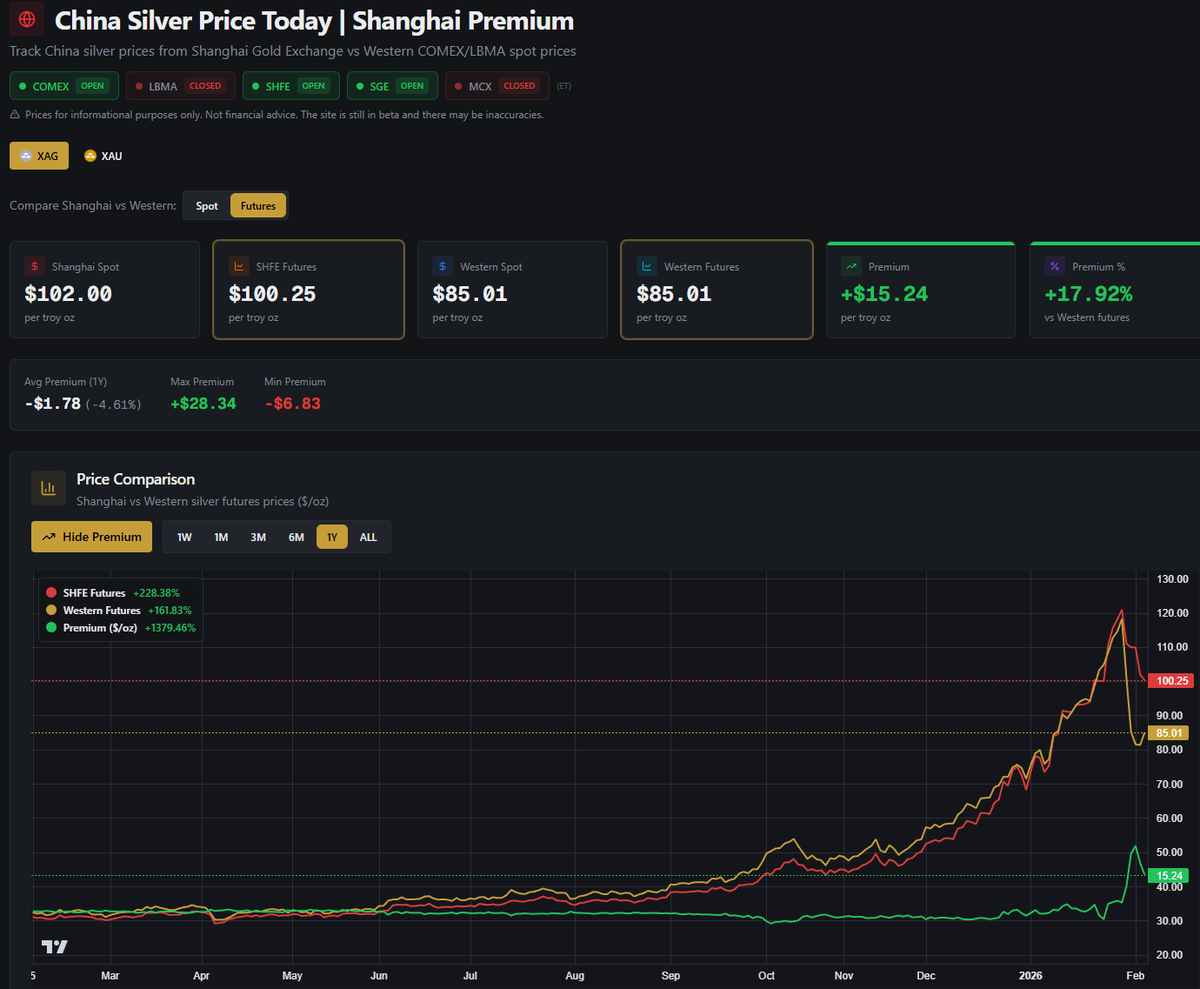Click the Price Comparison heading
The height and width of the screenshot is (989, 1200).
click(x=136, y=479)
